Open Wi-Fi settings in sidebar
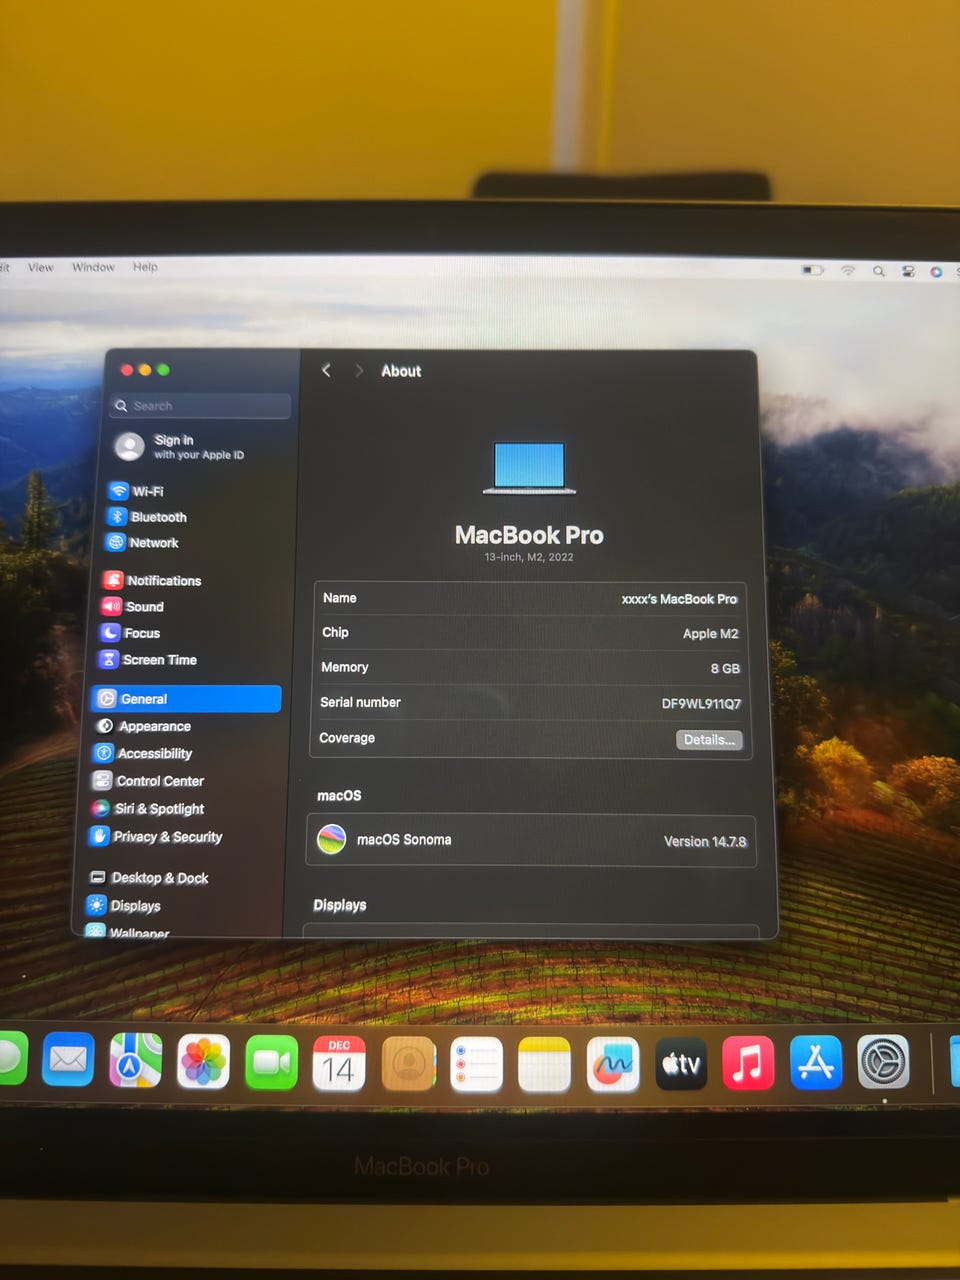 [x=136, y=491]
